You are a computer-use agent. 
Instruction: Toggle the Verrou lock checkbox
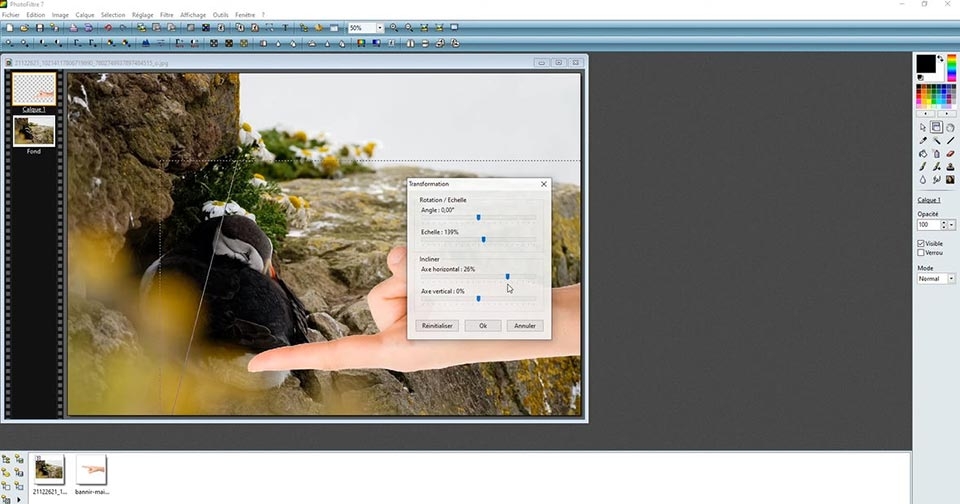coord(921,252)
